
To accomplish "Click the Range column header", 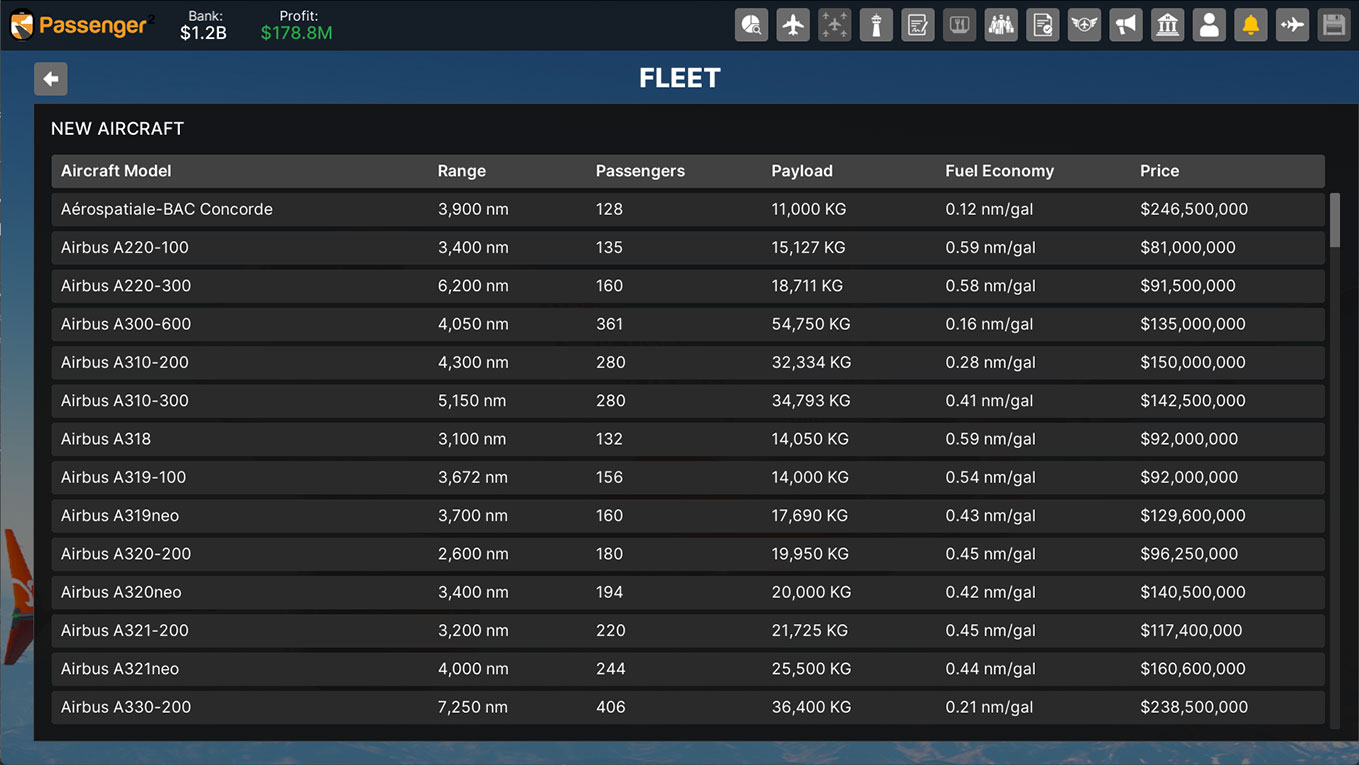I will click(461, 171).
